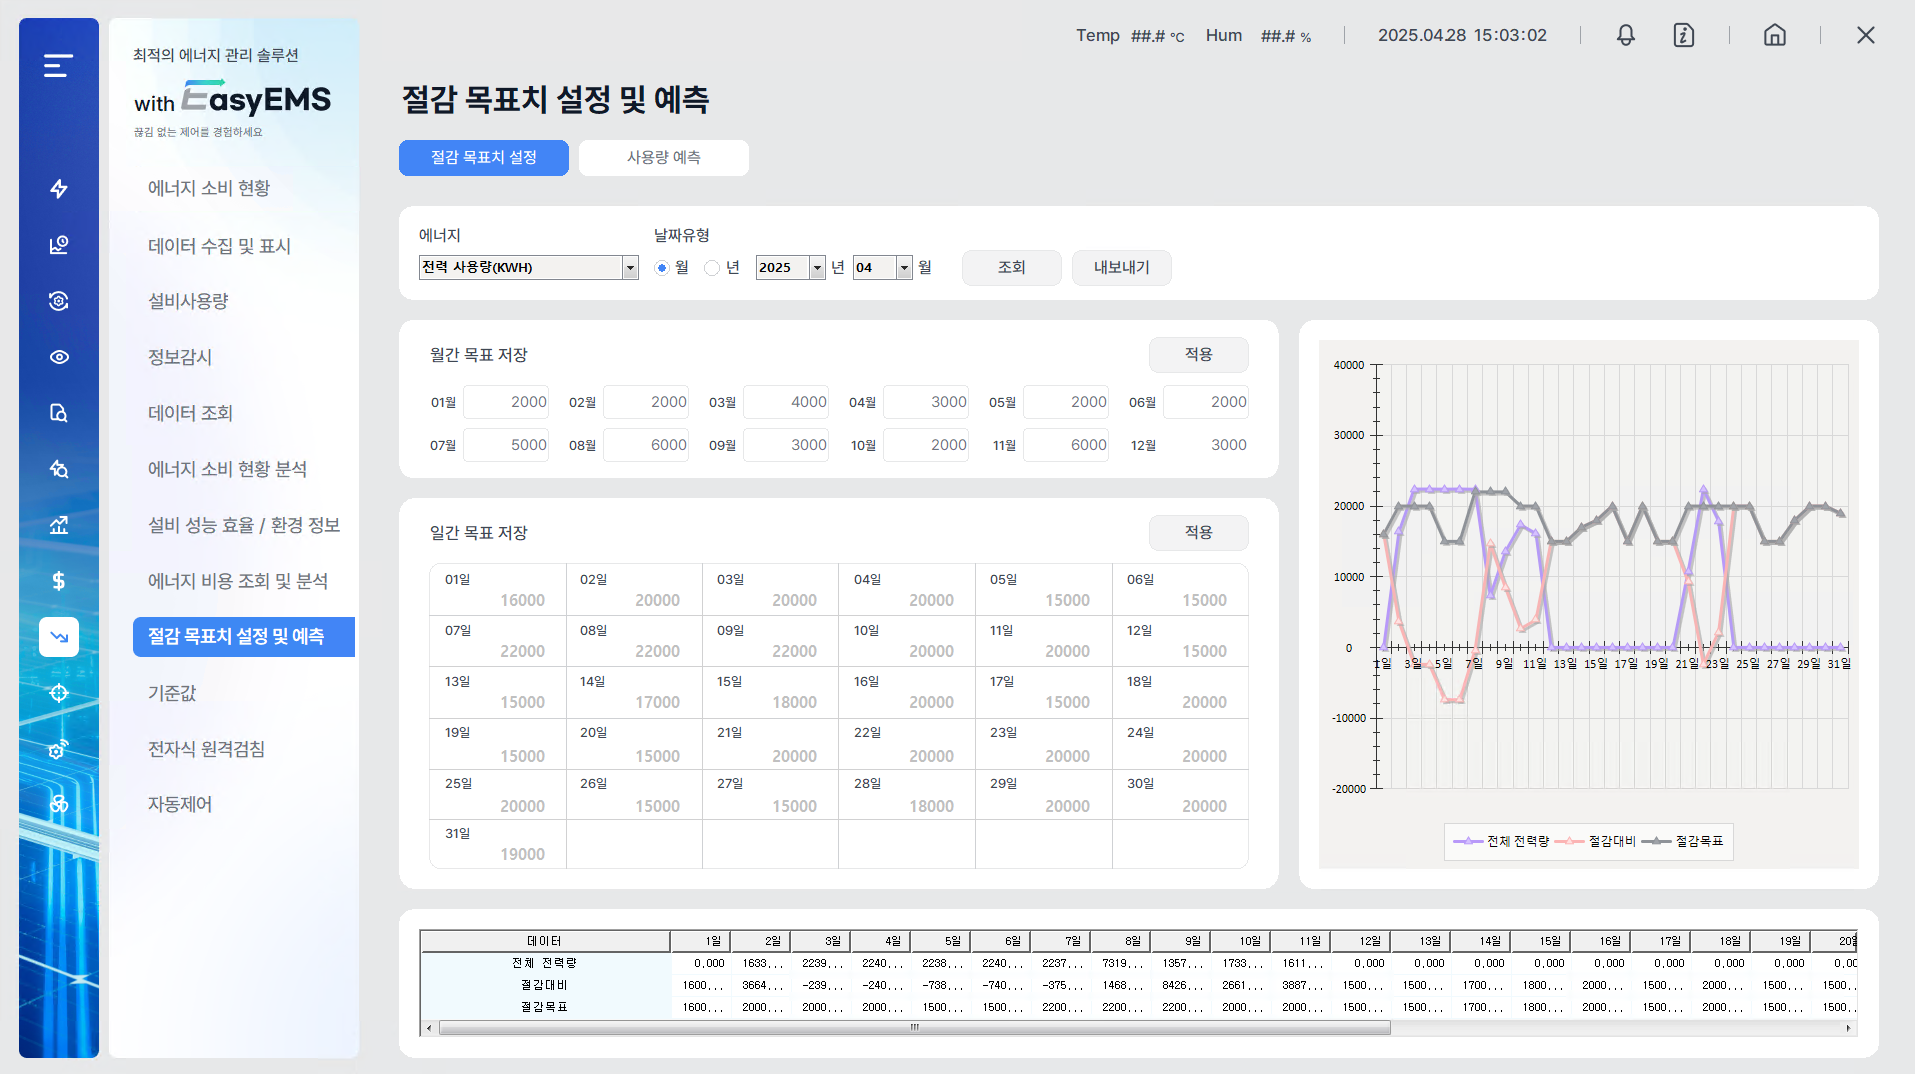Click the hamburger menu icon in sidebar
The width and height of the screenshot is (1915, 1074).
[58, 66]
